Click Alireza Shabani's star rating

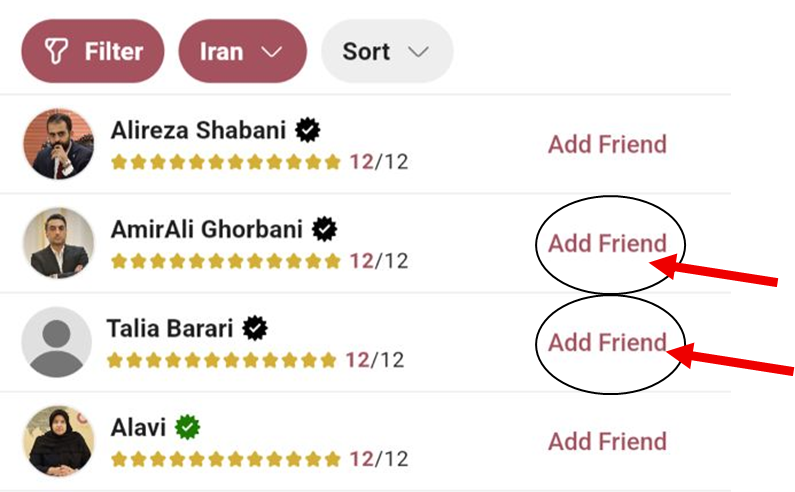coord(226,162)
